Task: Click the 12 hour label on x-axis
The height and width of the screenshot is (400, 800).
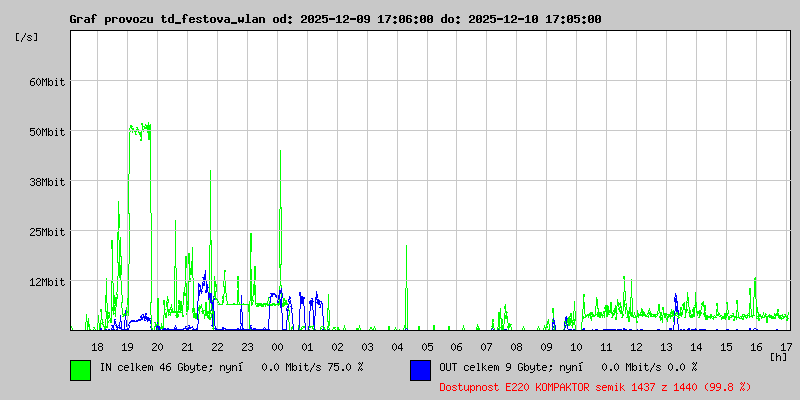Action: [x=636, y=346]
